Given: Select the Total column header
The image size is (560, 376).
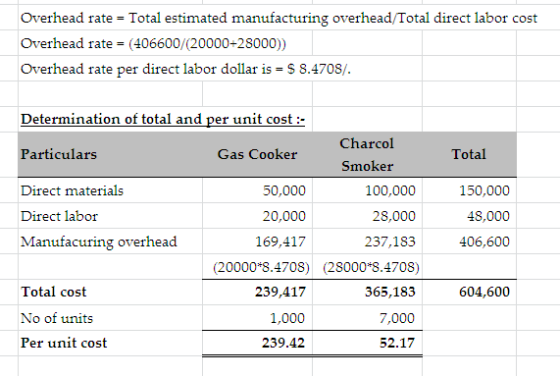Looking at the screenshot, I should (469, 154).
